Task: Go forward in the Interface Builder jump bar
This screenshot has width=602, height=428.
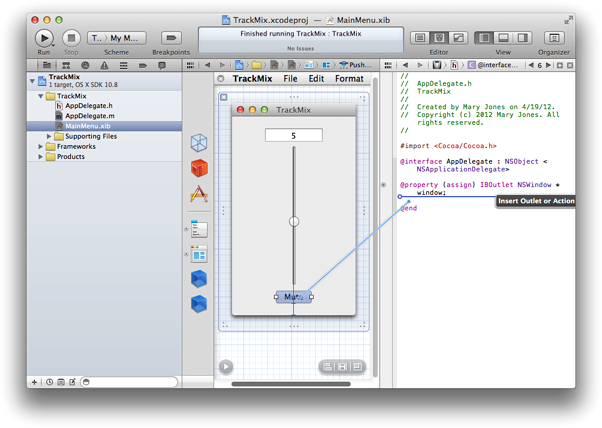Action: tap(222, 65)
